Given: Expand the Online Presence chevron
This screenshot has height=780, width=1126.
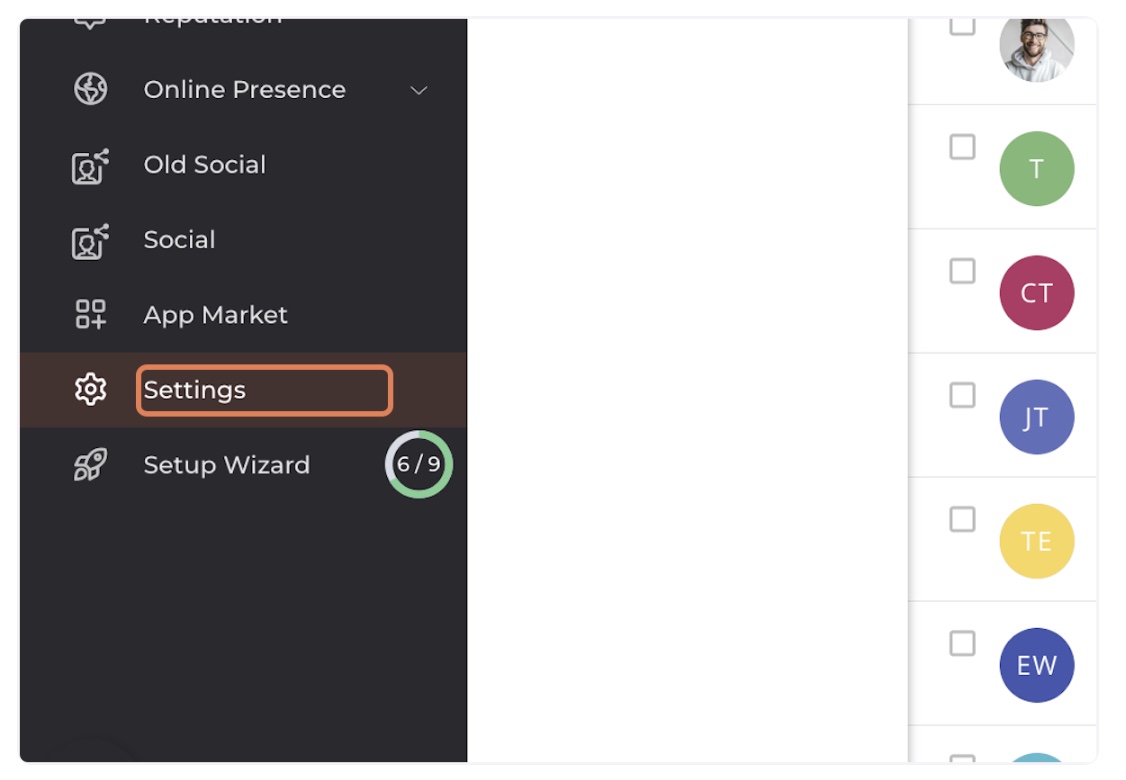Looking at the screenshot, I should point(419,90).
